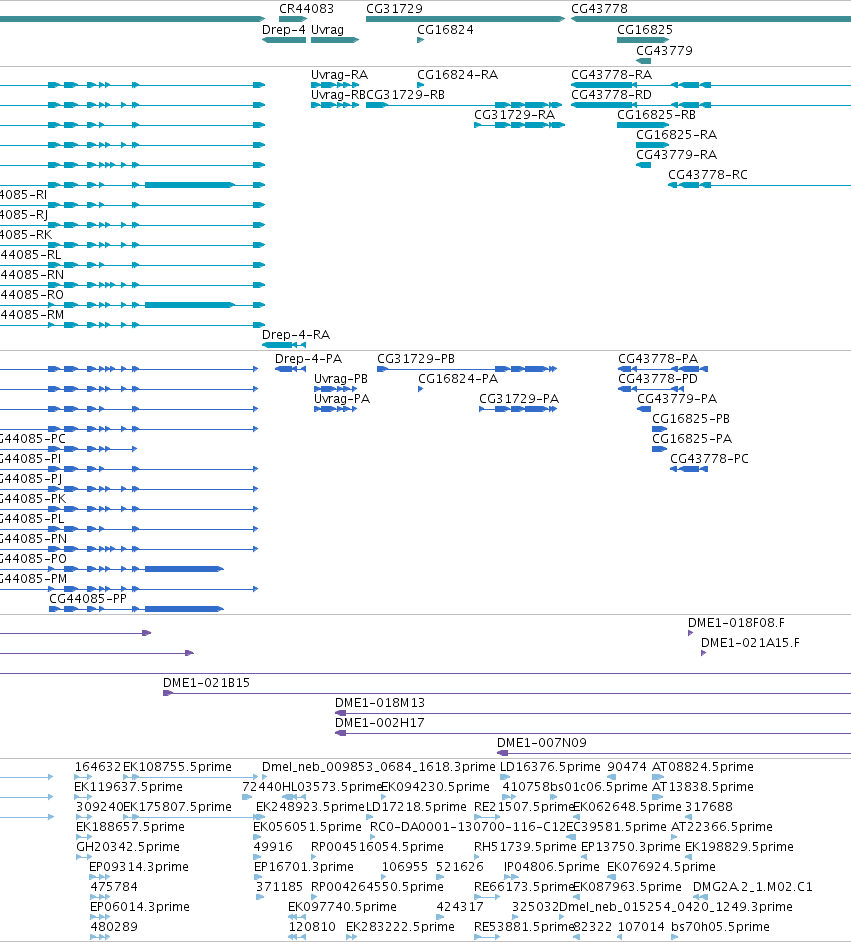Viewport: 851px width, 942px height.
Task: Click protein Uvrag-PA
Action: pyautogui.click(x=342, y=399)
